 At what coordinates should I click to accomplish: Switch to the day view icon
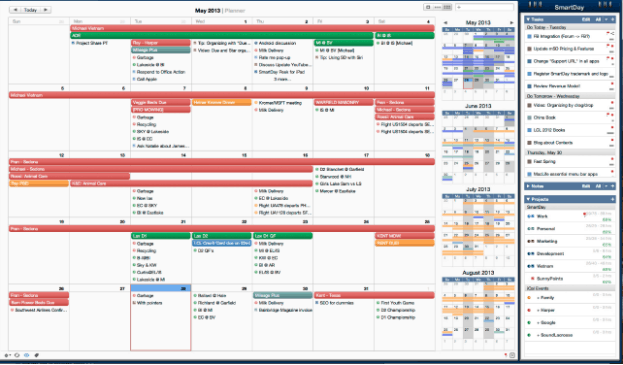(x=428, y=7)
